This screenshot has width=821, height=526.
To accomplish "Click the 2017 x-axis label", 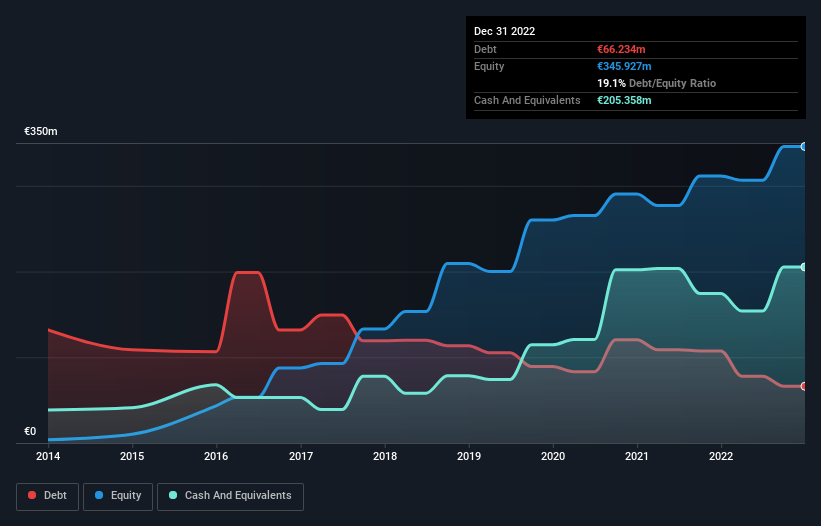I will pos(301,456).
